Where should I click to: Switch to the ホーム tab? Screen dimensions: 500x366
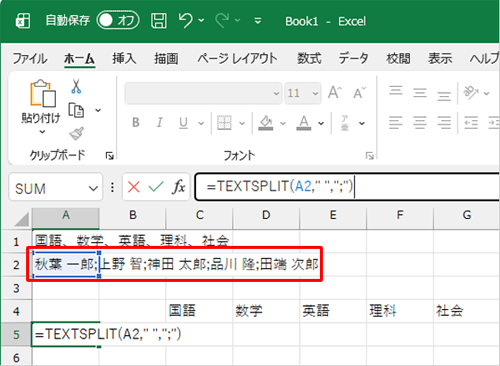pos(79,59)
